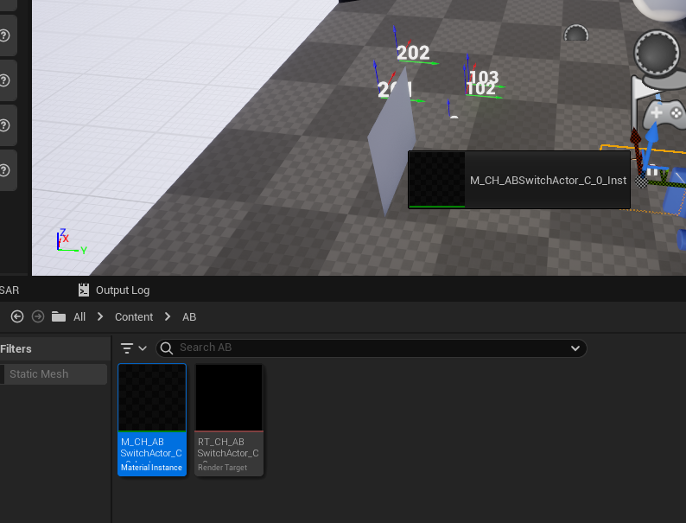
Task: Open the filter options dropdown
Action: (x=133, y=348)
